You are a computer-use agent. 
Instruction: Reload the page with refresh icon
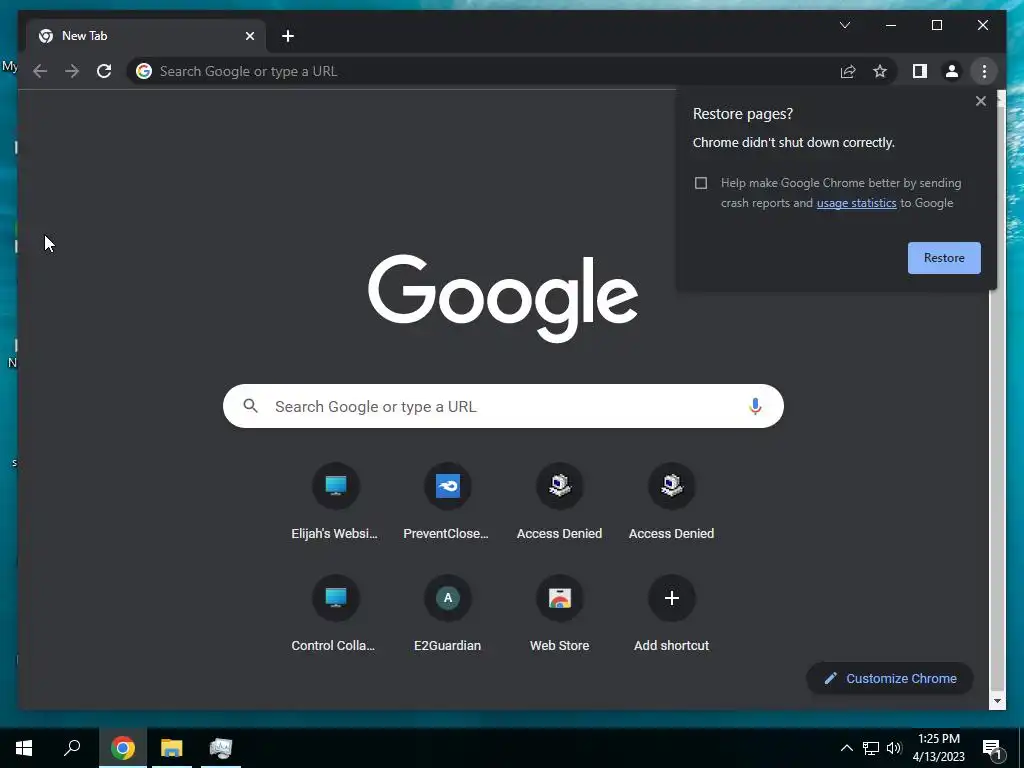(x=104, y=71)
